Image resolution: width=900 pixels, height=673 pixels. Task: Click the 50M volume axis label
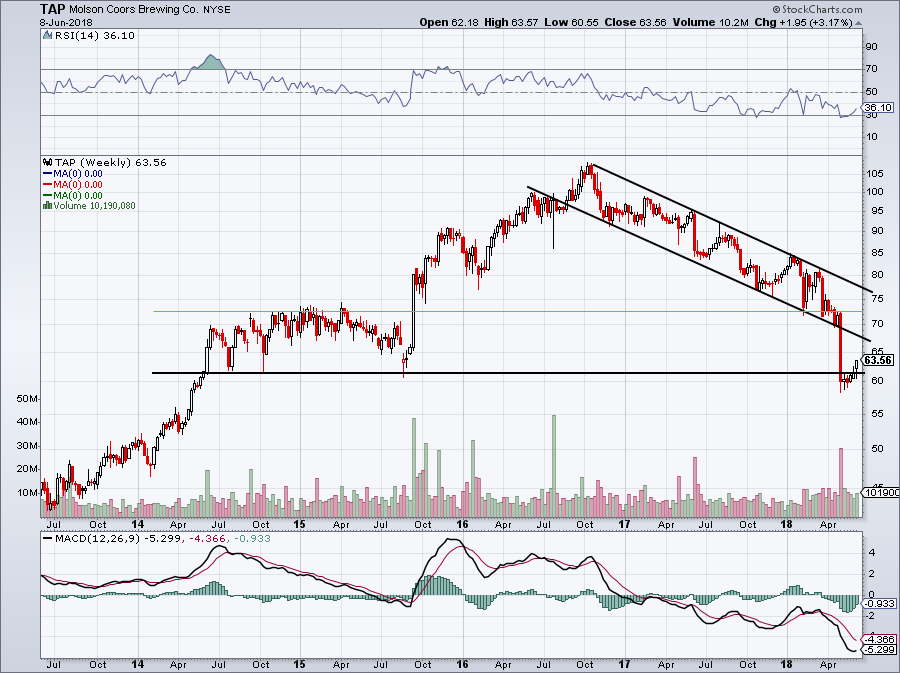pos(27,398)
